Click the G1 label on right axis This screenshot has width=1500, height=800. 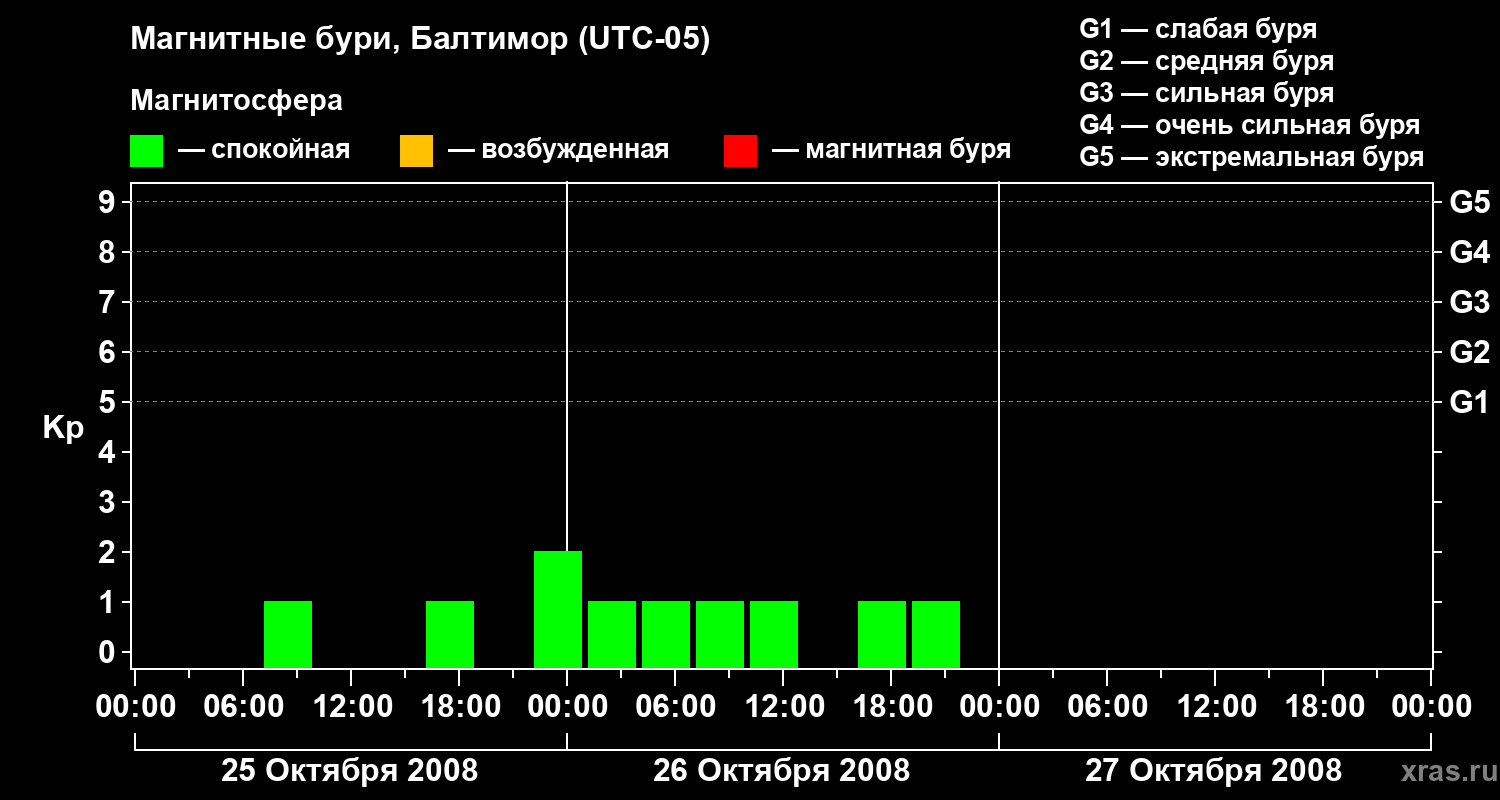tap(1470, 402)
